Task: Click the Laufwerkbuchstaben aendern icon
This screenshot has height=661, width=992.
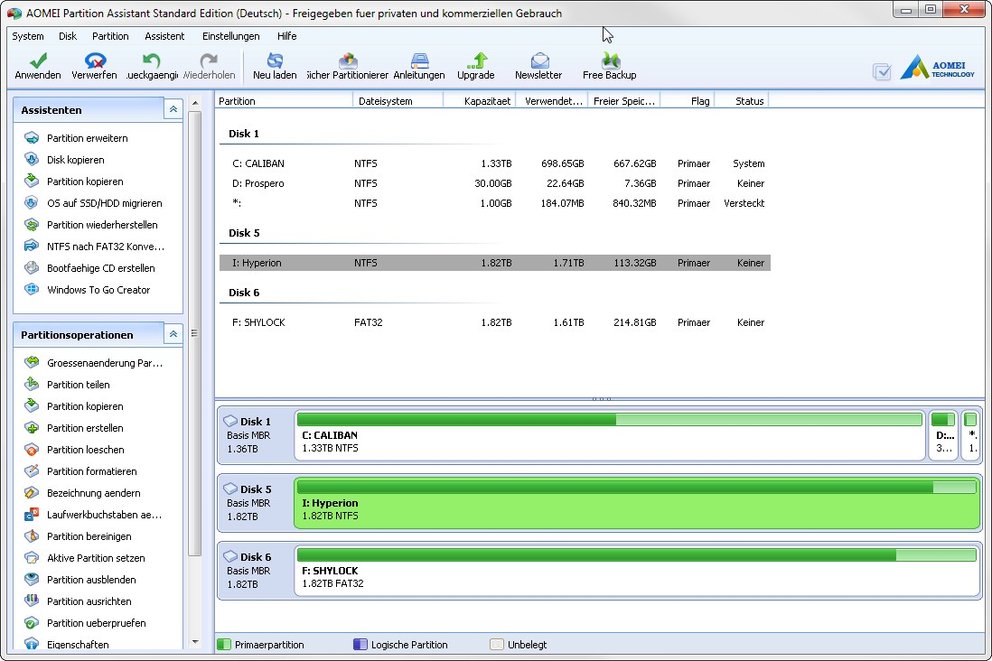Action: pyautogui.click(x=32, y=514)
